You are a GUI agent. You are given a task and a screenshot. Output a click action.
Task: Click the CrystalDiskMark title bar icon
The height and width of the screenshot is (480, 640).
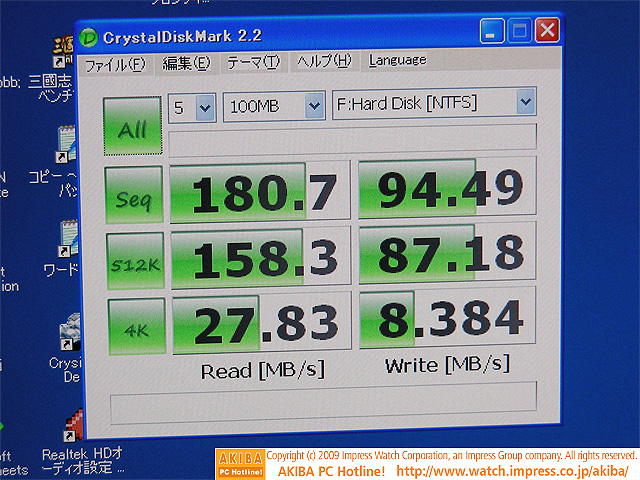click(89, 38)
